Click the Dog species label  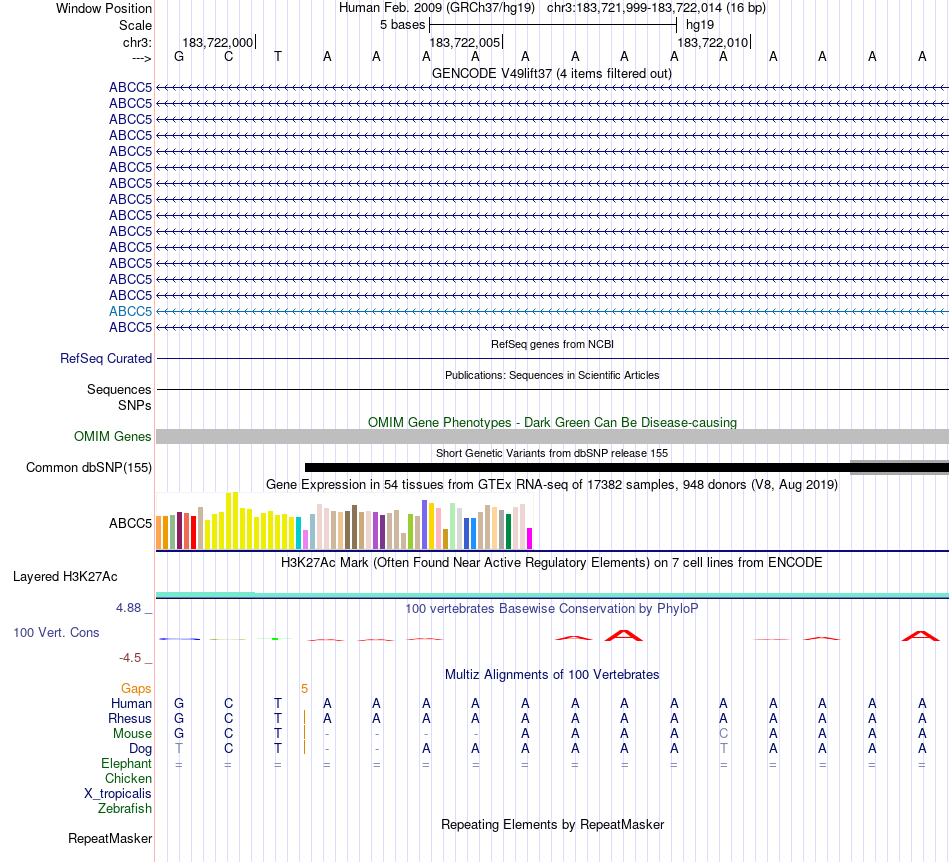141,749
